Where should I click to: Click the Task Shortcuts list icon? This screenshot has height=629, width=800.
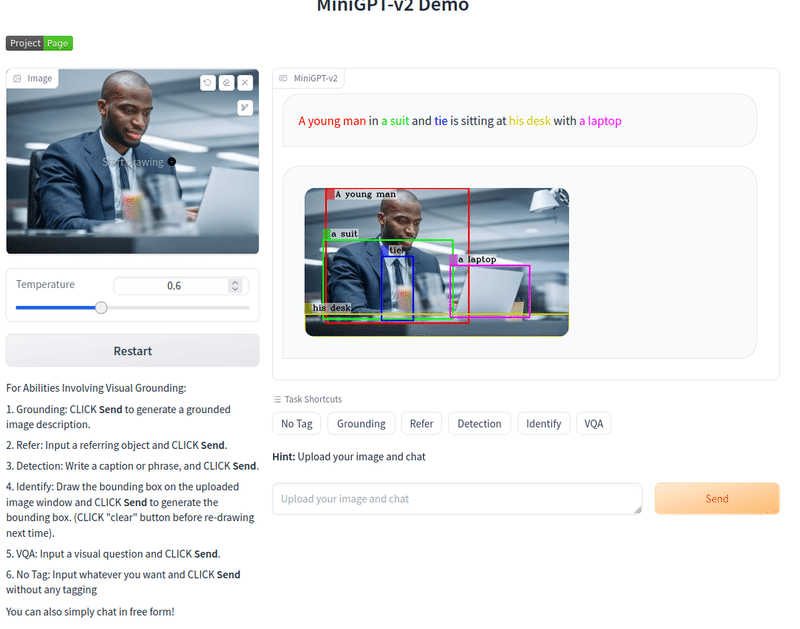[277, 399]
